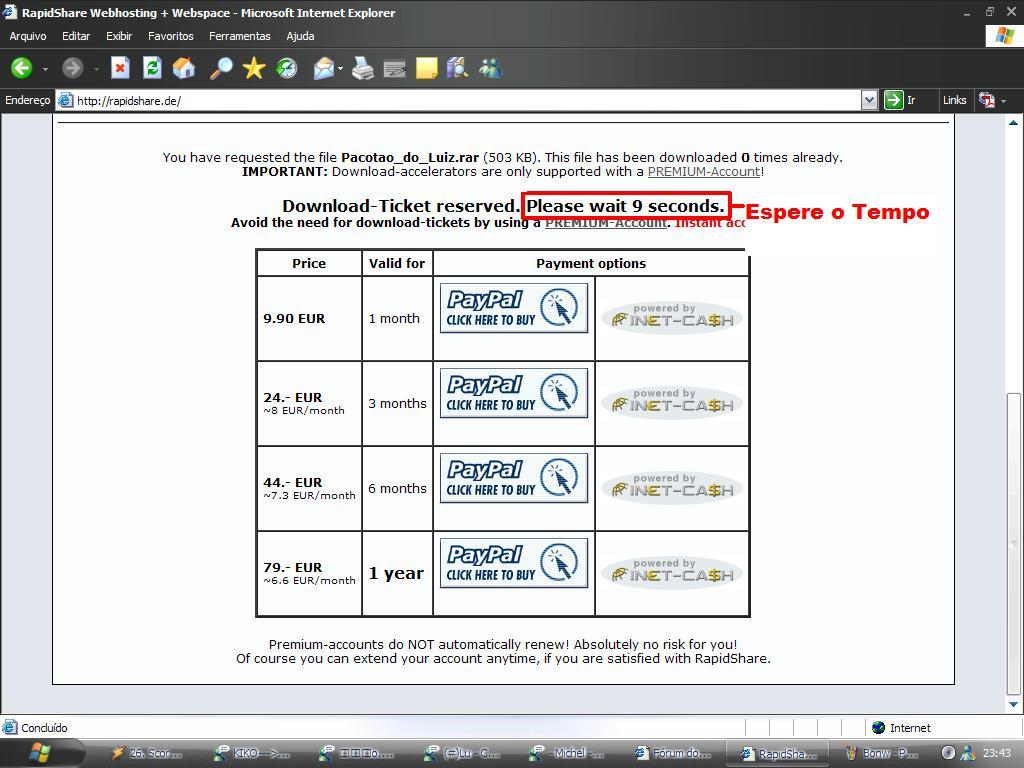
Task: Click the '79.- EUR' price cell
Action: point(309,573)
